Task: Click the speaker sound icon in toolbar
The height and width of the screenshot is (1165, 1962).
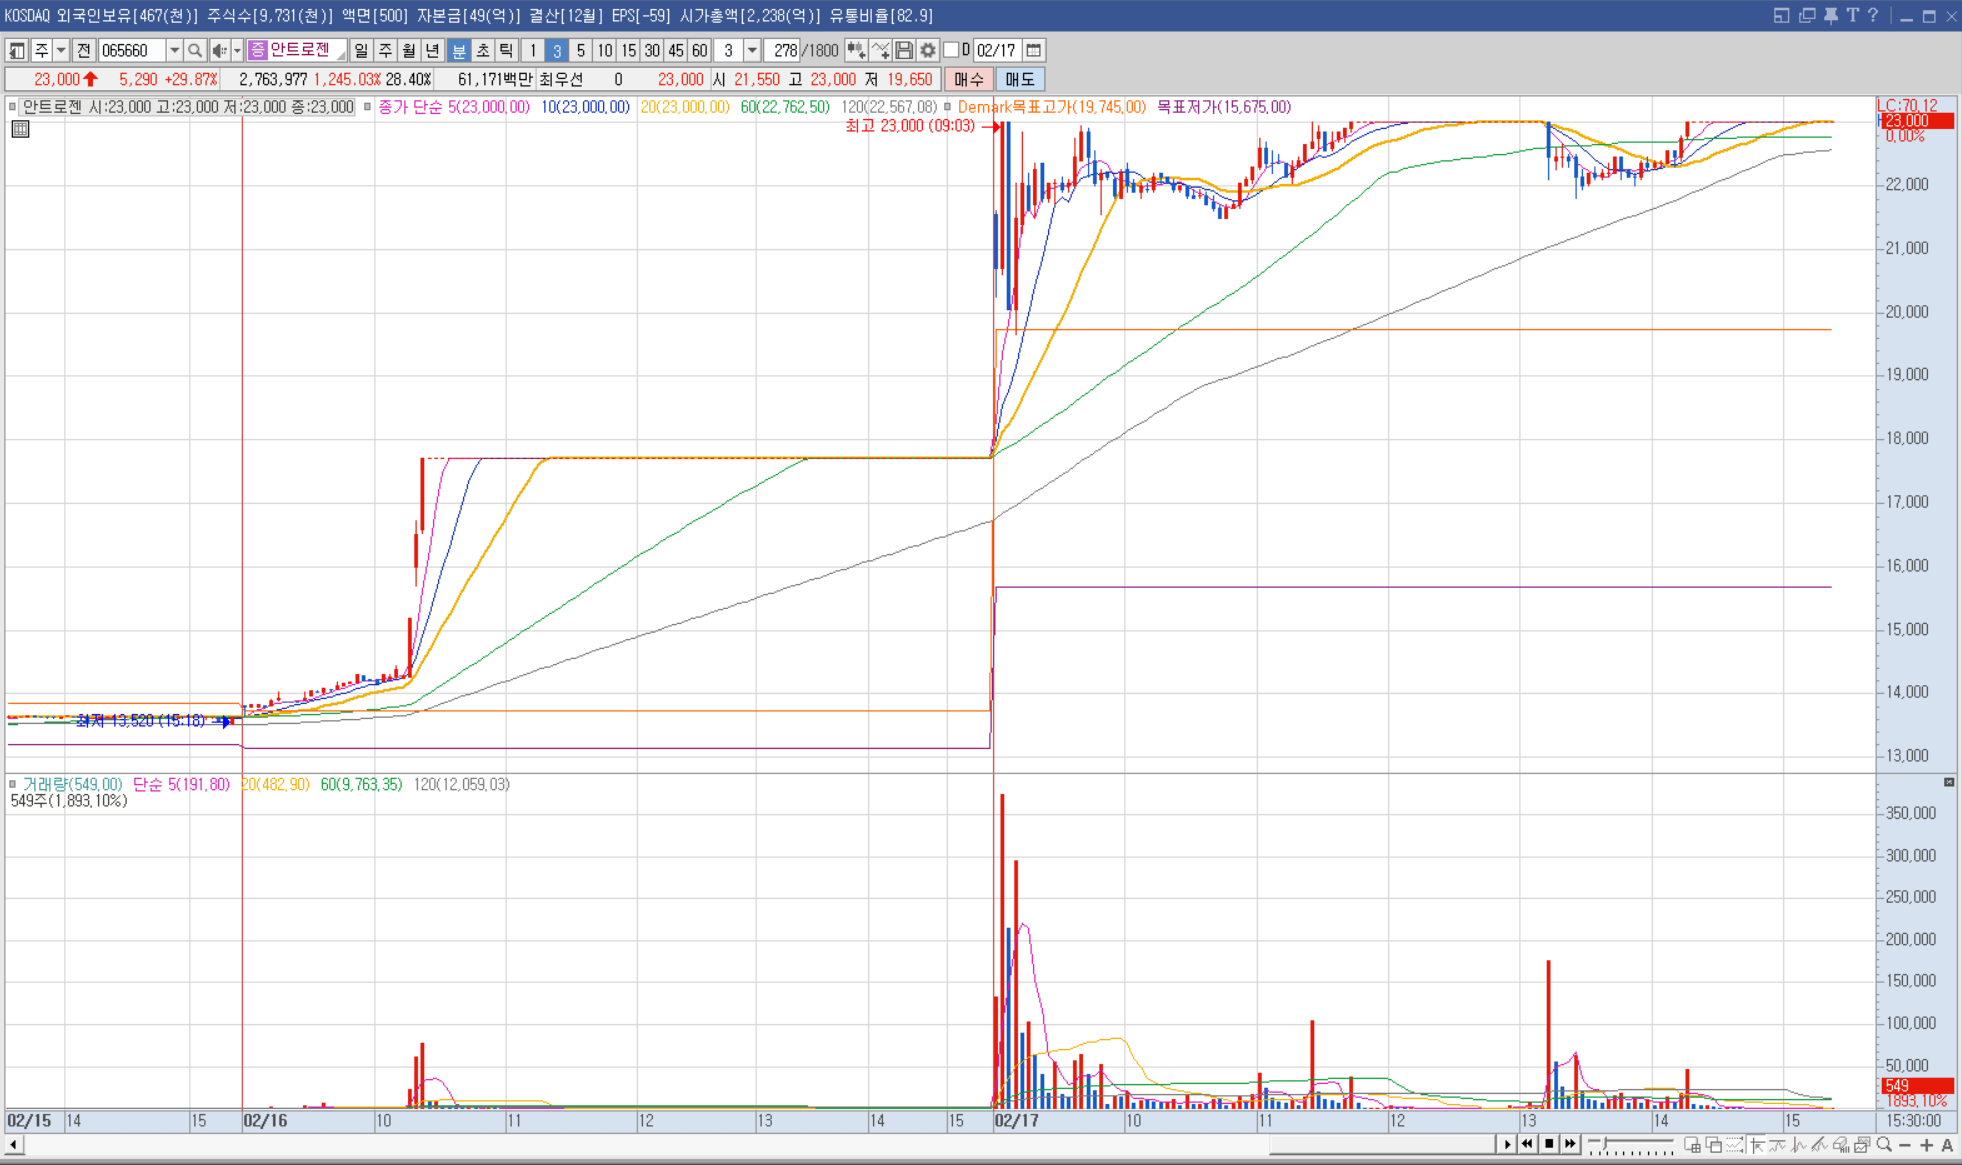Action: tap(219, 50)
